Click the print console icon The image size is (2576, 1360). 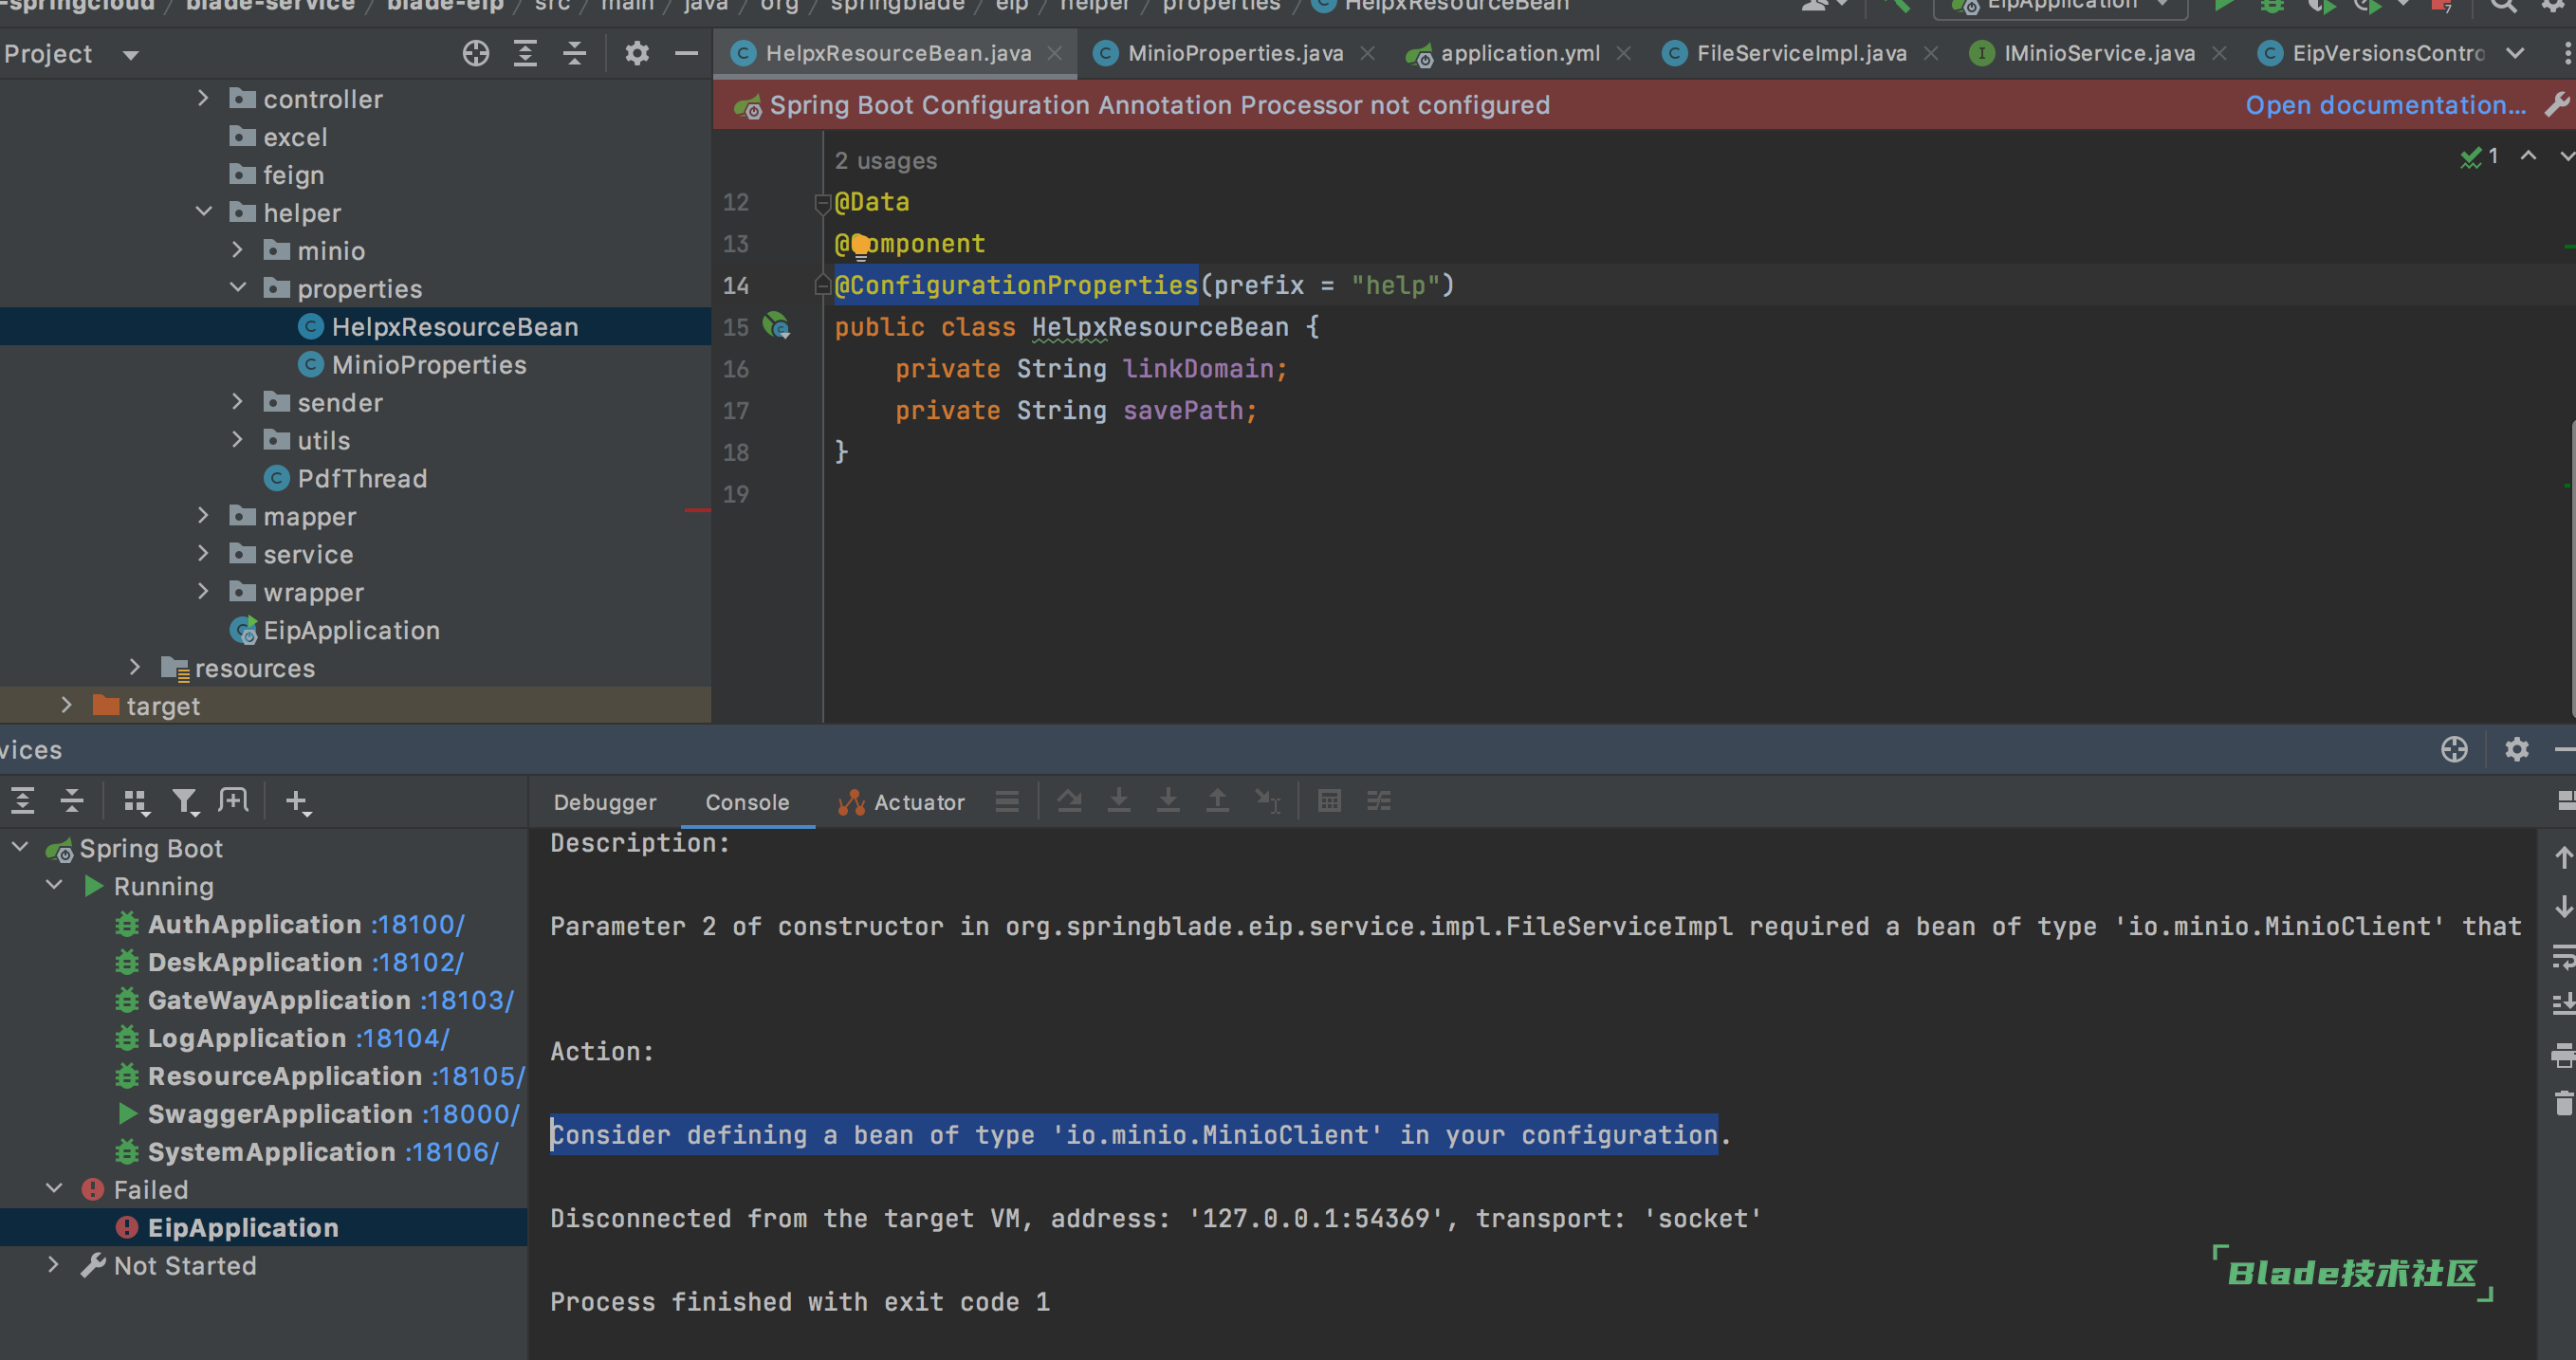point(2563,1055)
